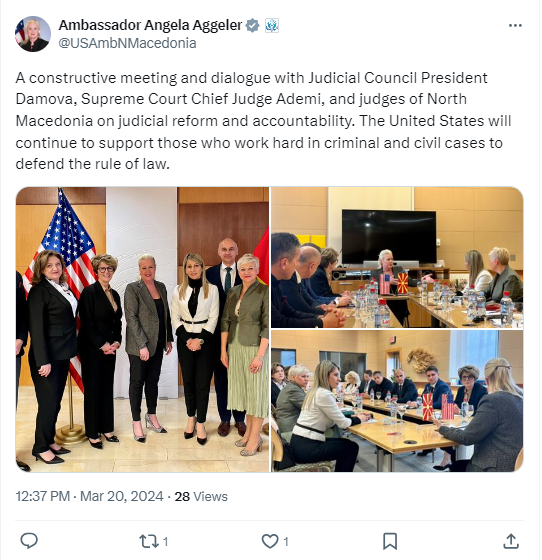Click the reply speech bubble icon

tap(29, 541)
